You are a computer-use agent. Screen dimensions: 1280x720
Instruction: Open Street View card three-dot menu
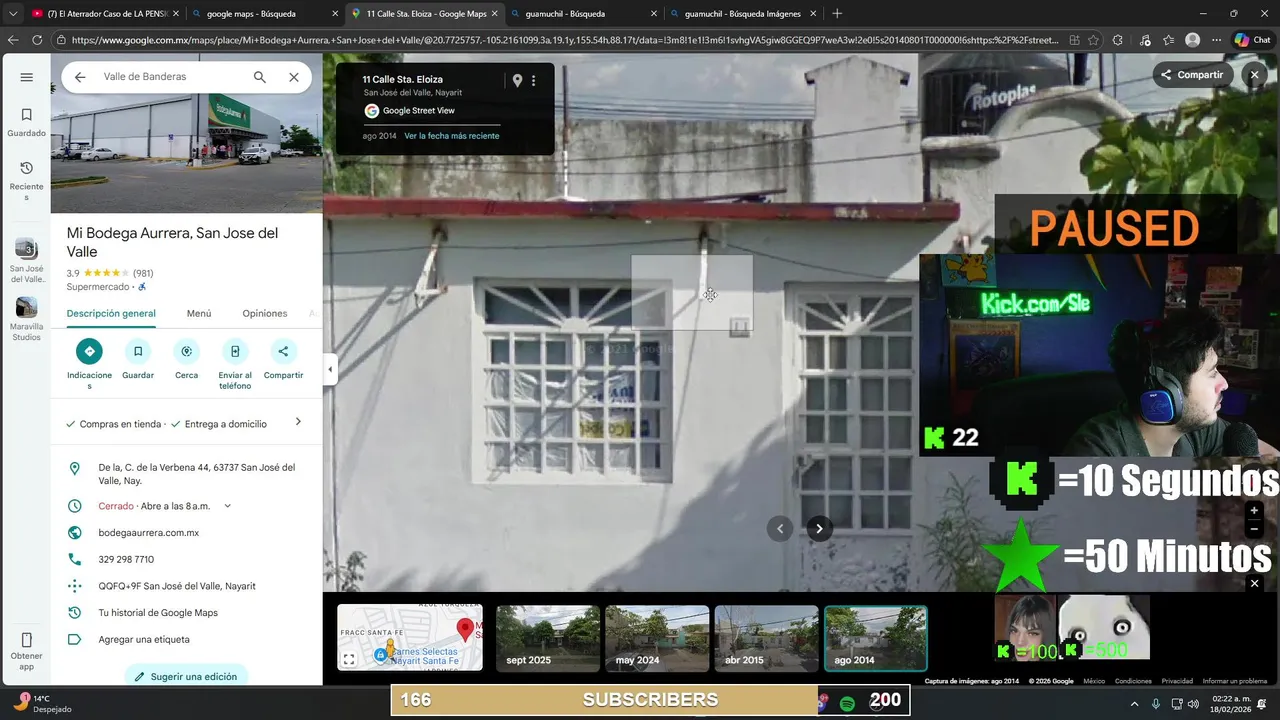[534, 80]
